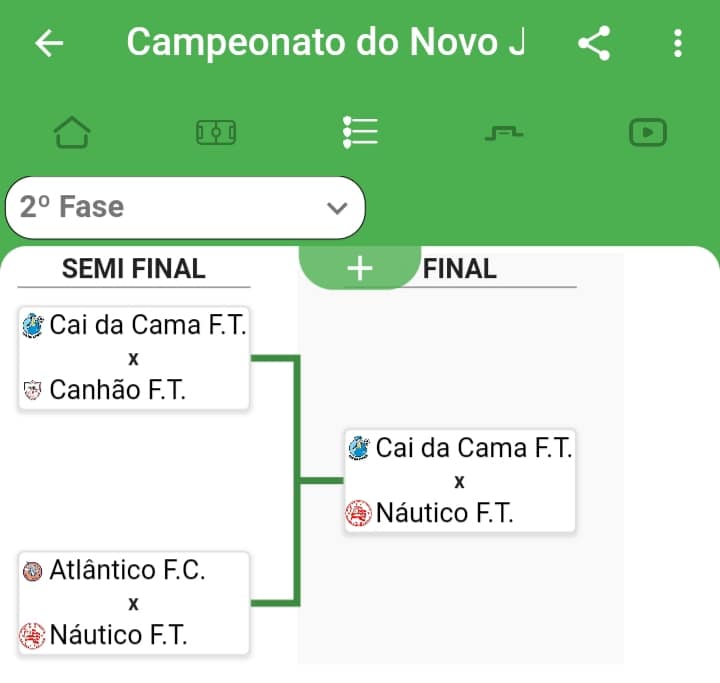Click the FINAL column header
The width and height of the screenshot is (720, 683).
[x=460, y=269]
